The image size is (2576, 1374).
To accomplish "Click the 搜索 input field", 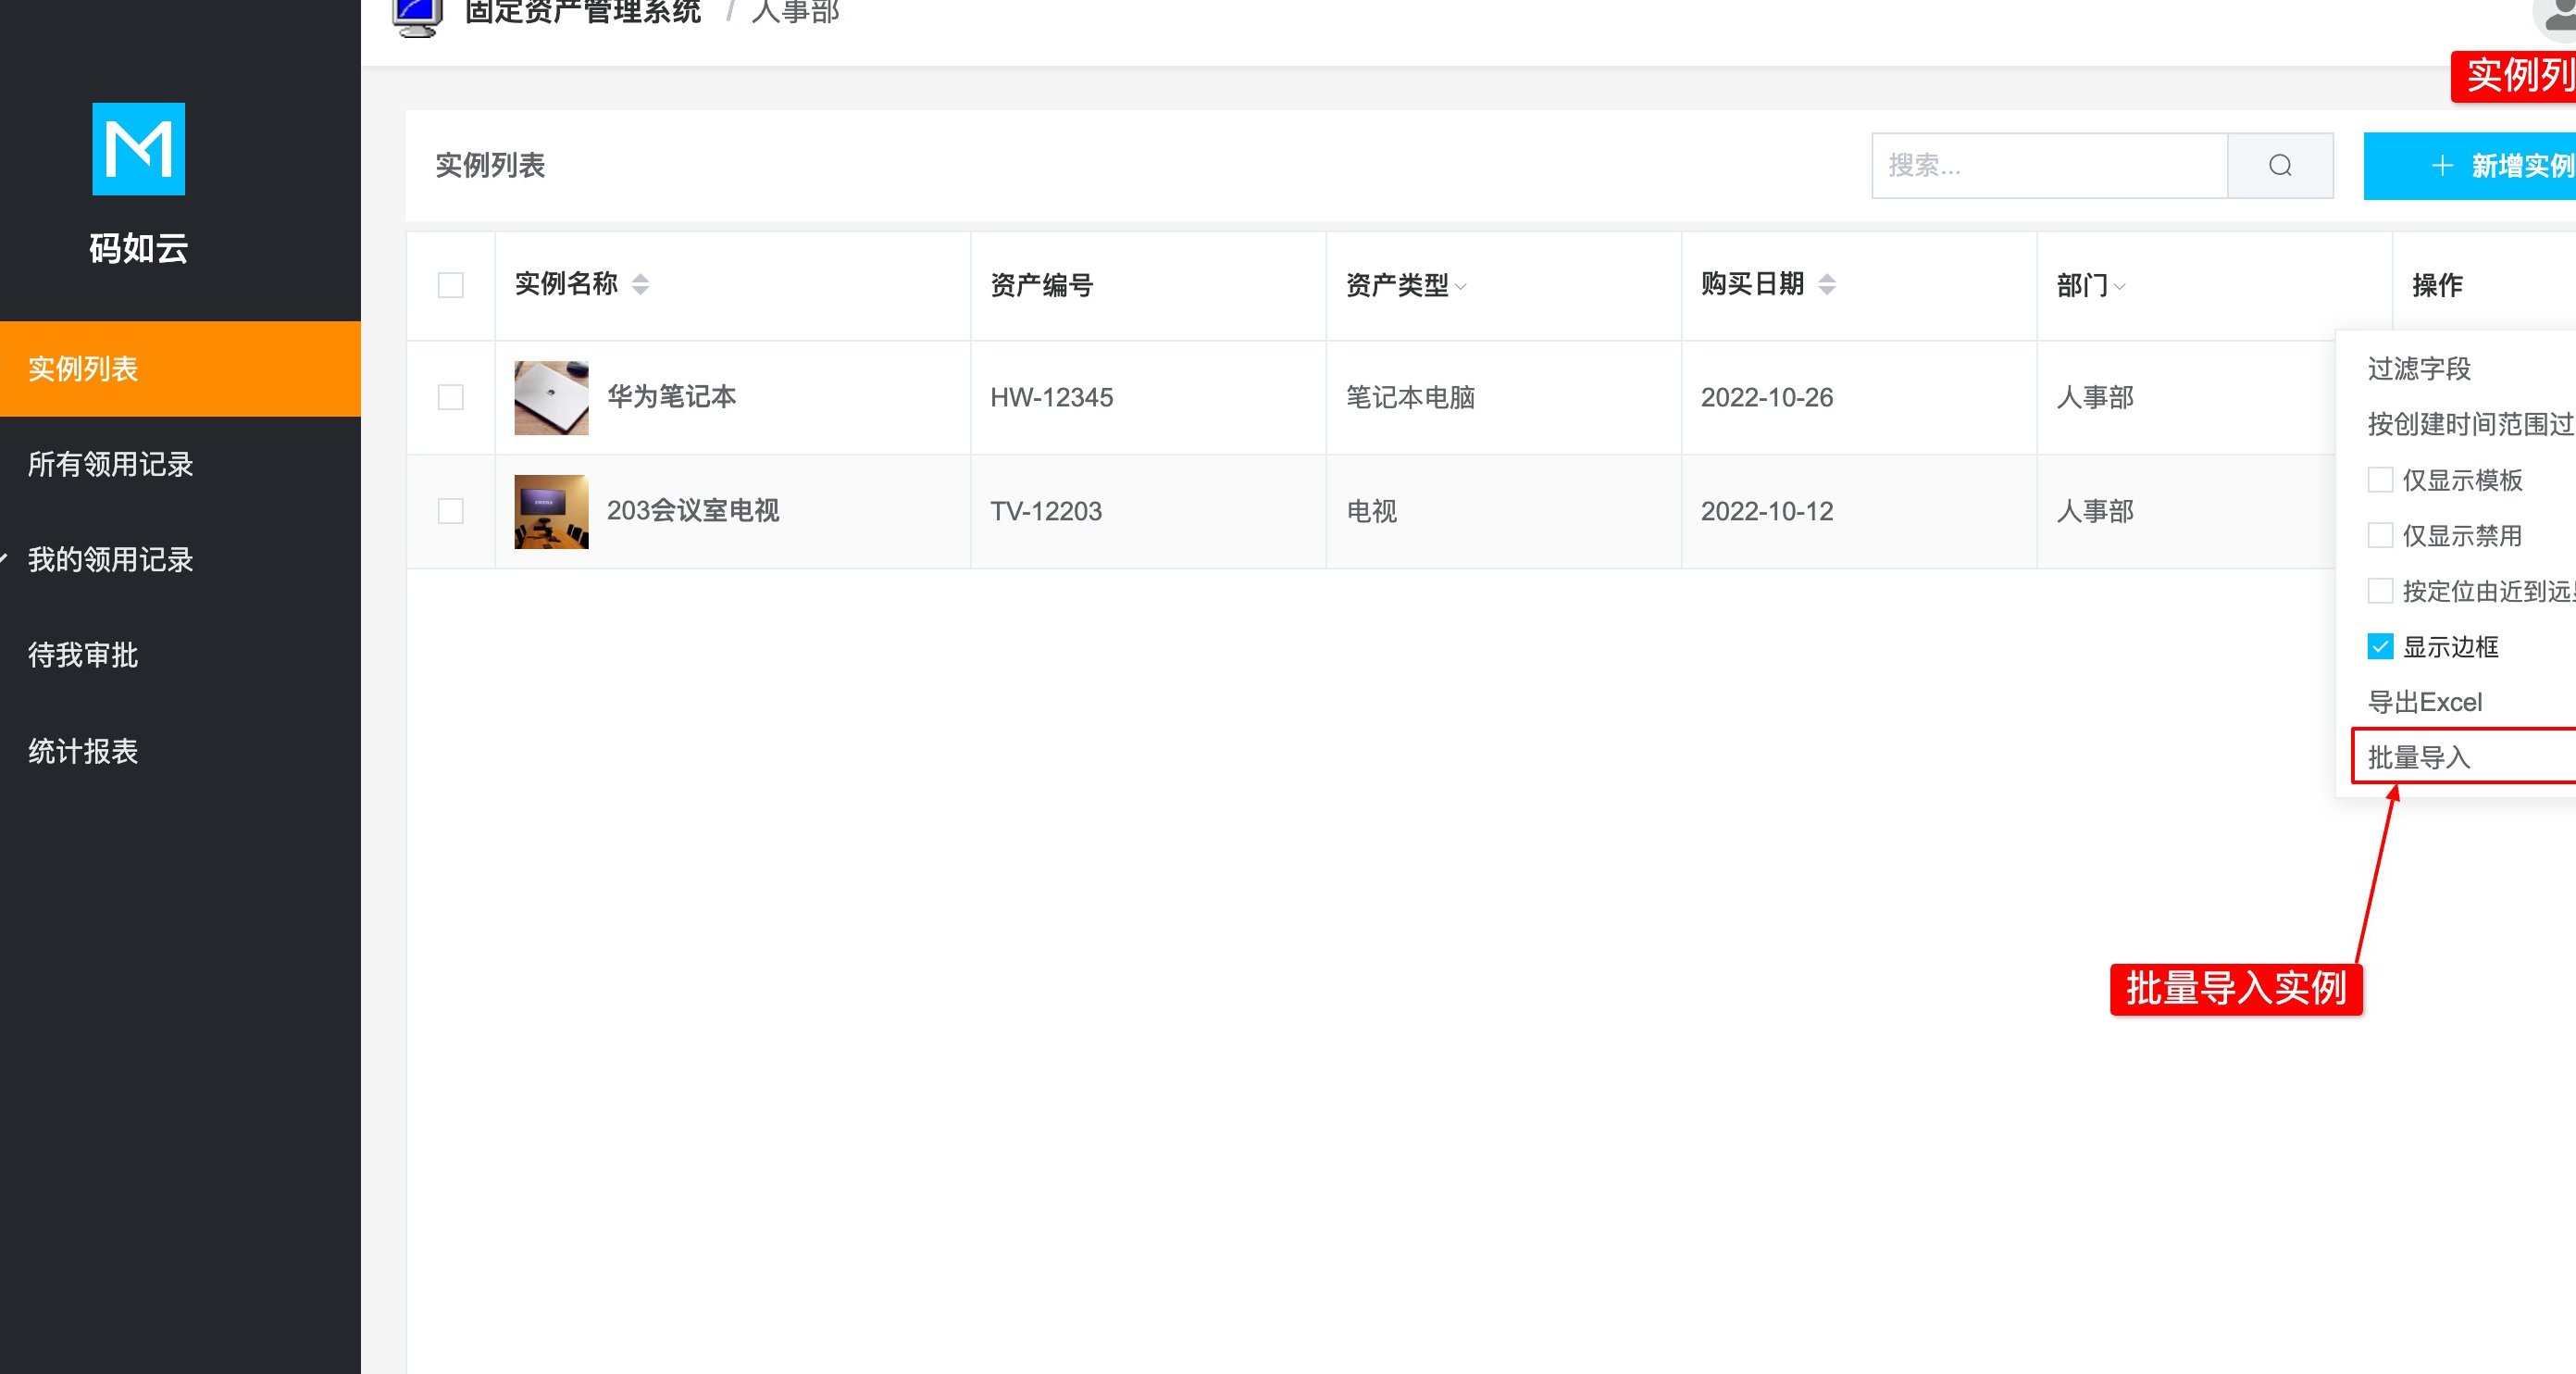I will click(2050, 166).
